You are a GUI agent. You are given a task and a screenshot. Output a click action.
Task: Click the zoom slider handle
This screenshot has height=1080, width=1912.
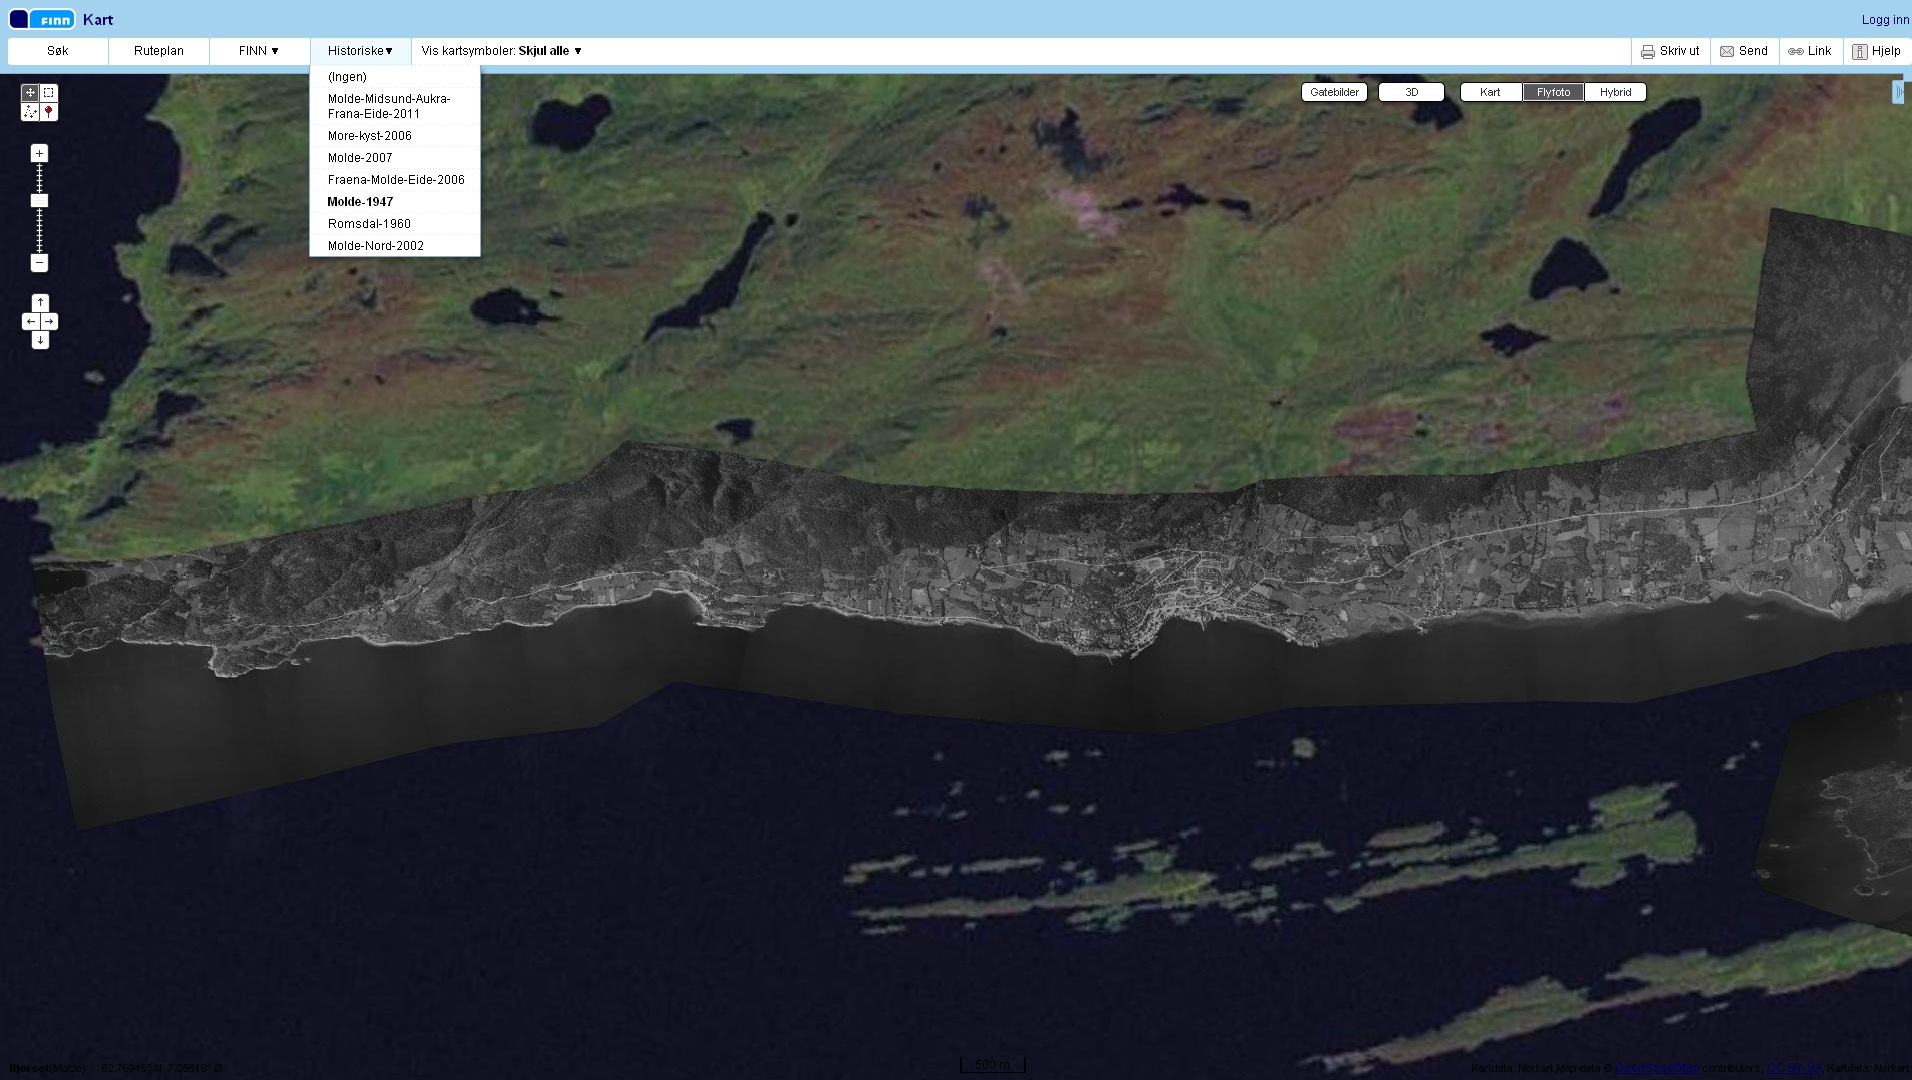(39, 201)
